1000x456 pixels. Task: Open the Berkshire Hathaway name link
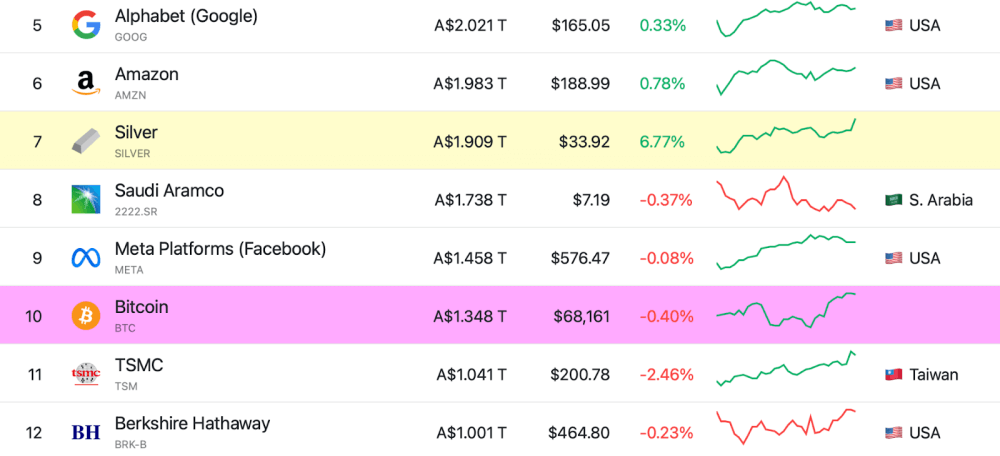point(192,423)
